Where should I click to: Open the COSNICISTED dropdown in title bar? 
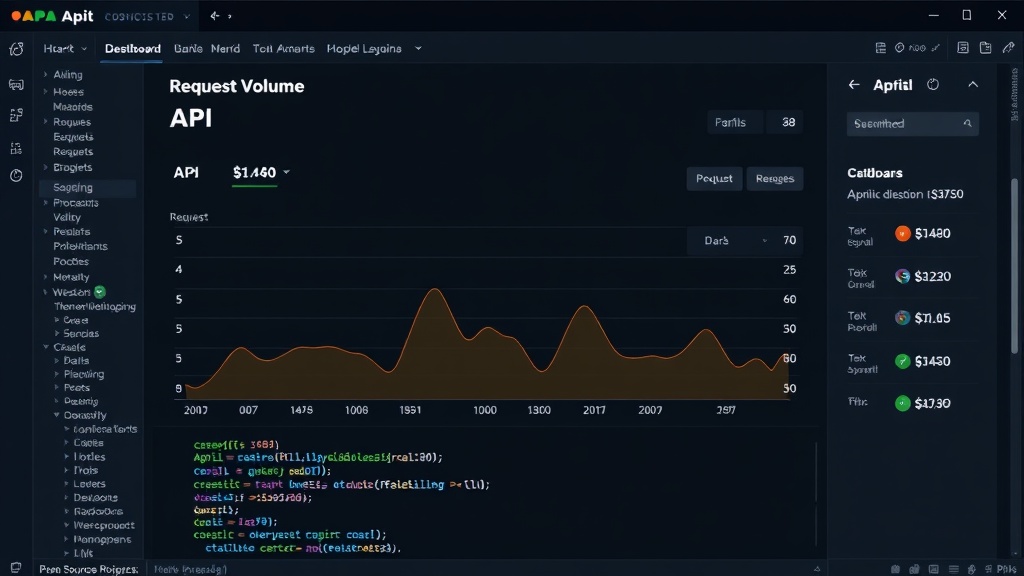coord(187,16)
